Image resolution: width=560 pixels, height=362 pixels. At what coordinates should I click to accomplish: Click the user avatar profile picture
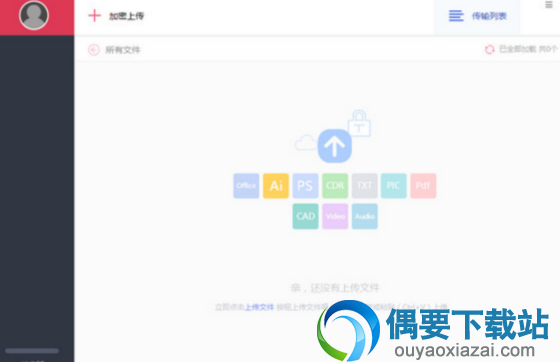[x=34, y=15]
